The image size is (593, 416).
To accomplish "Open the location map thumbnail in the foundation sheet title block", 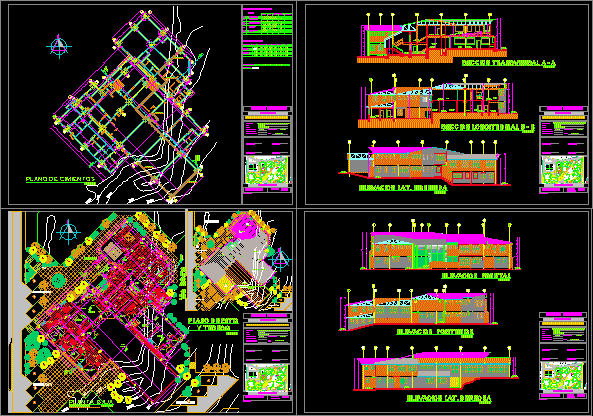I will [x=267, y=170].
